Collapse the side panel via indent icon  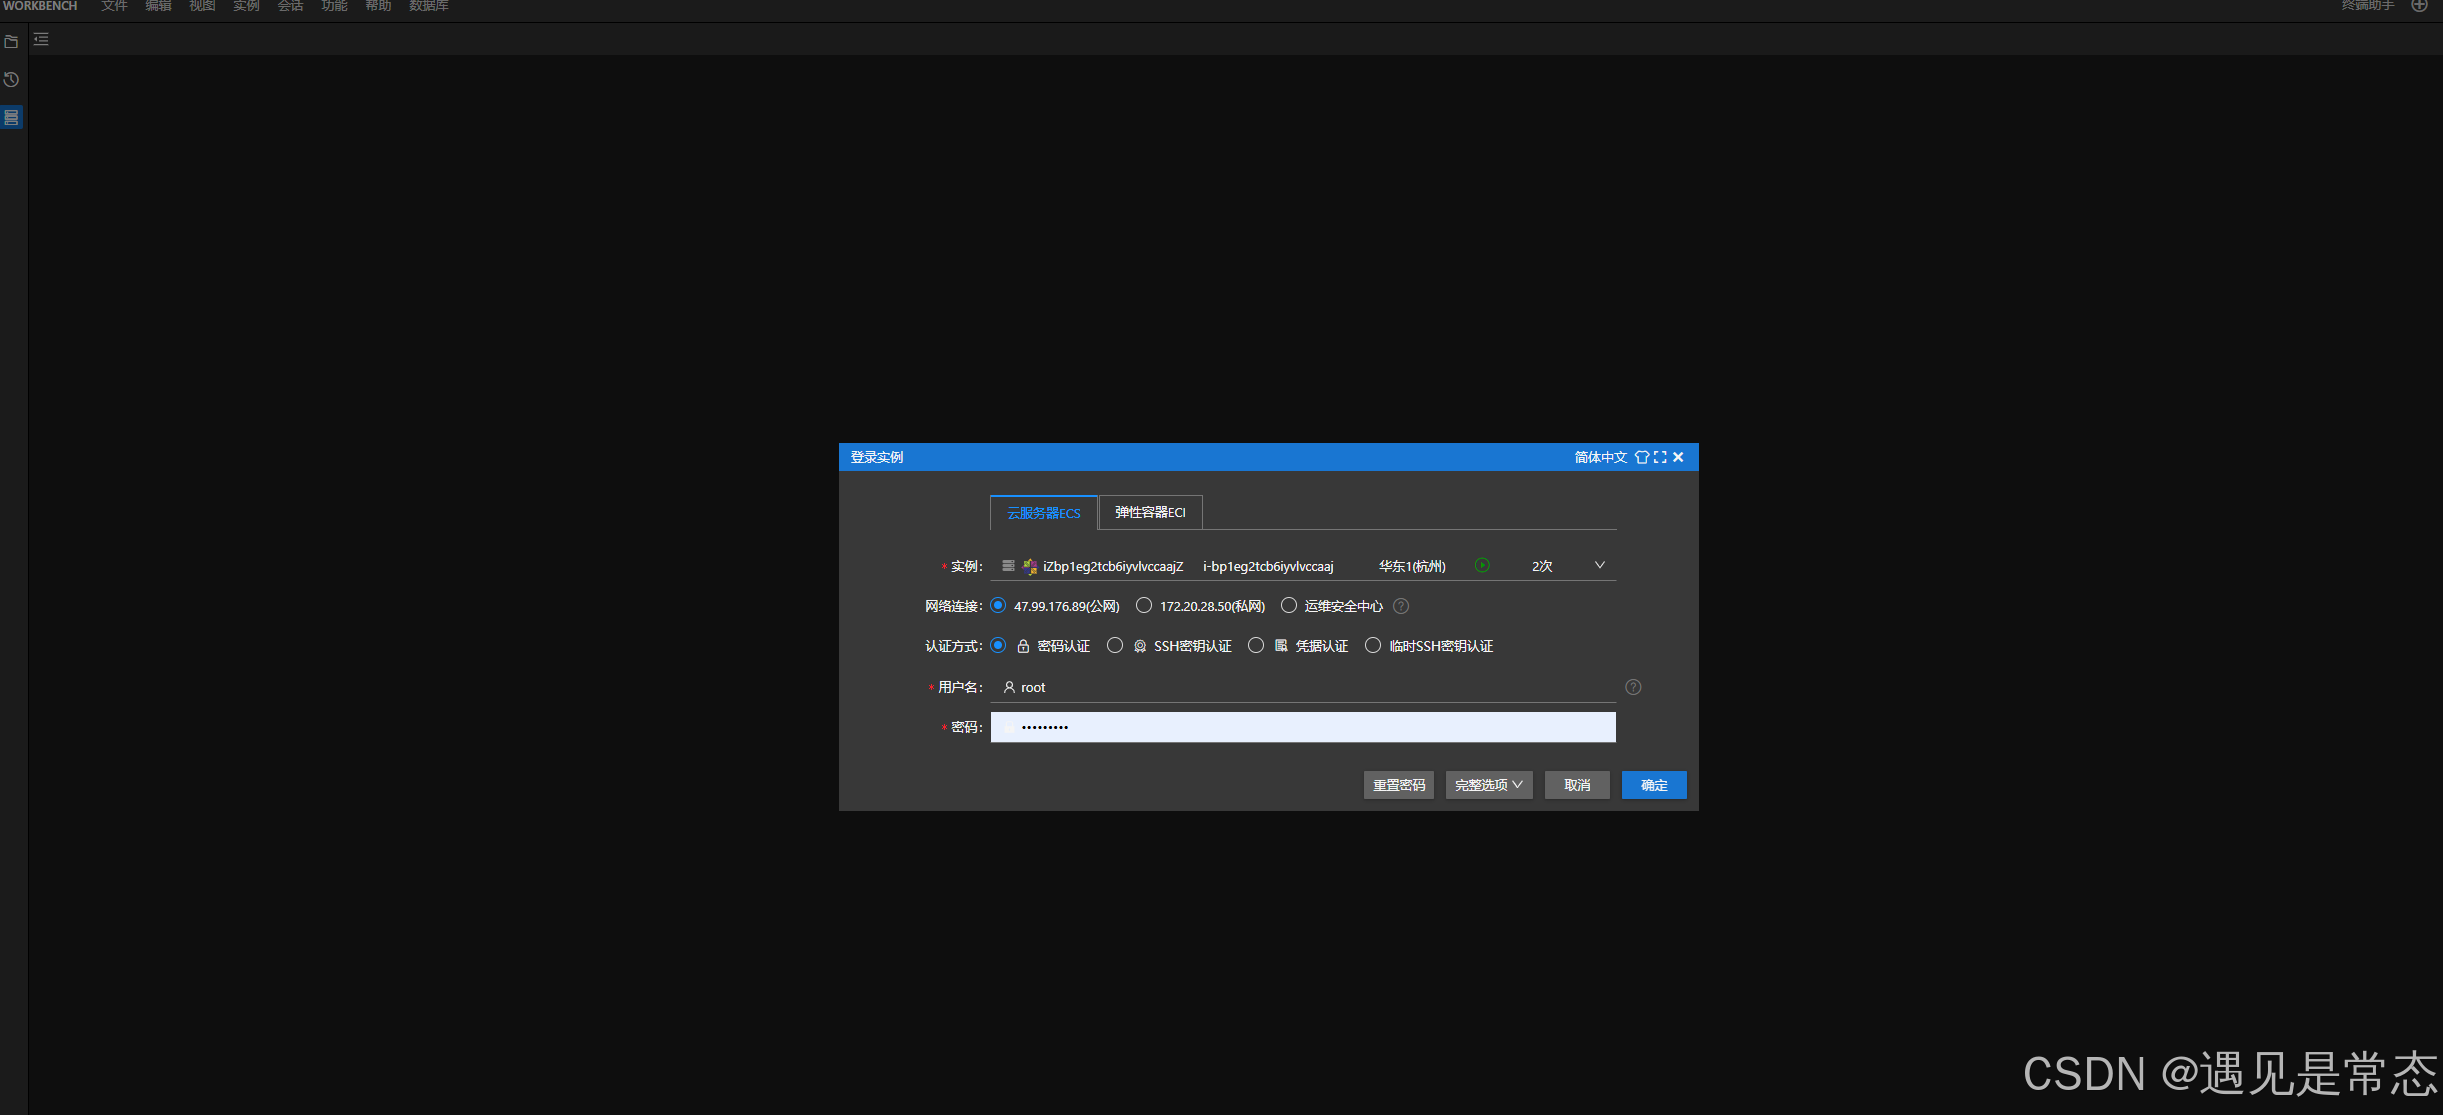pyautogui.click(x=41, y=40)
